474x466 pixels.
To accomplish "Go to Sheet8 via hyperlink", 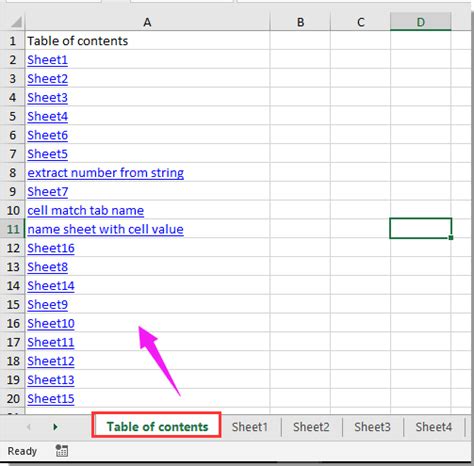I will tap(47, 267).
